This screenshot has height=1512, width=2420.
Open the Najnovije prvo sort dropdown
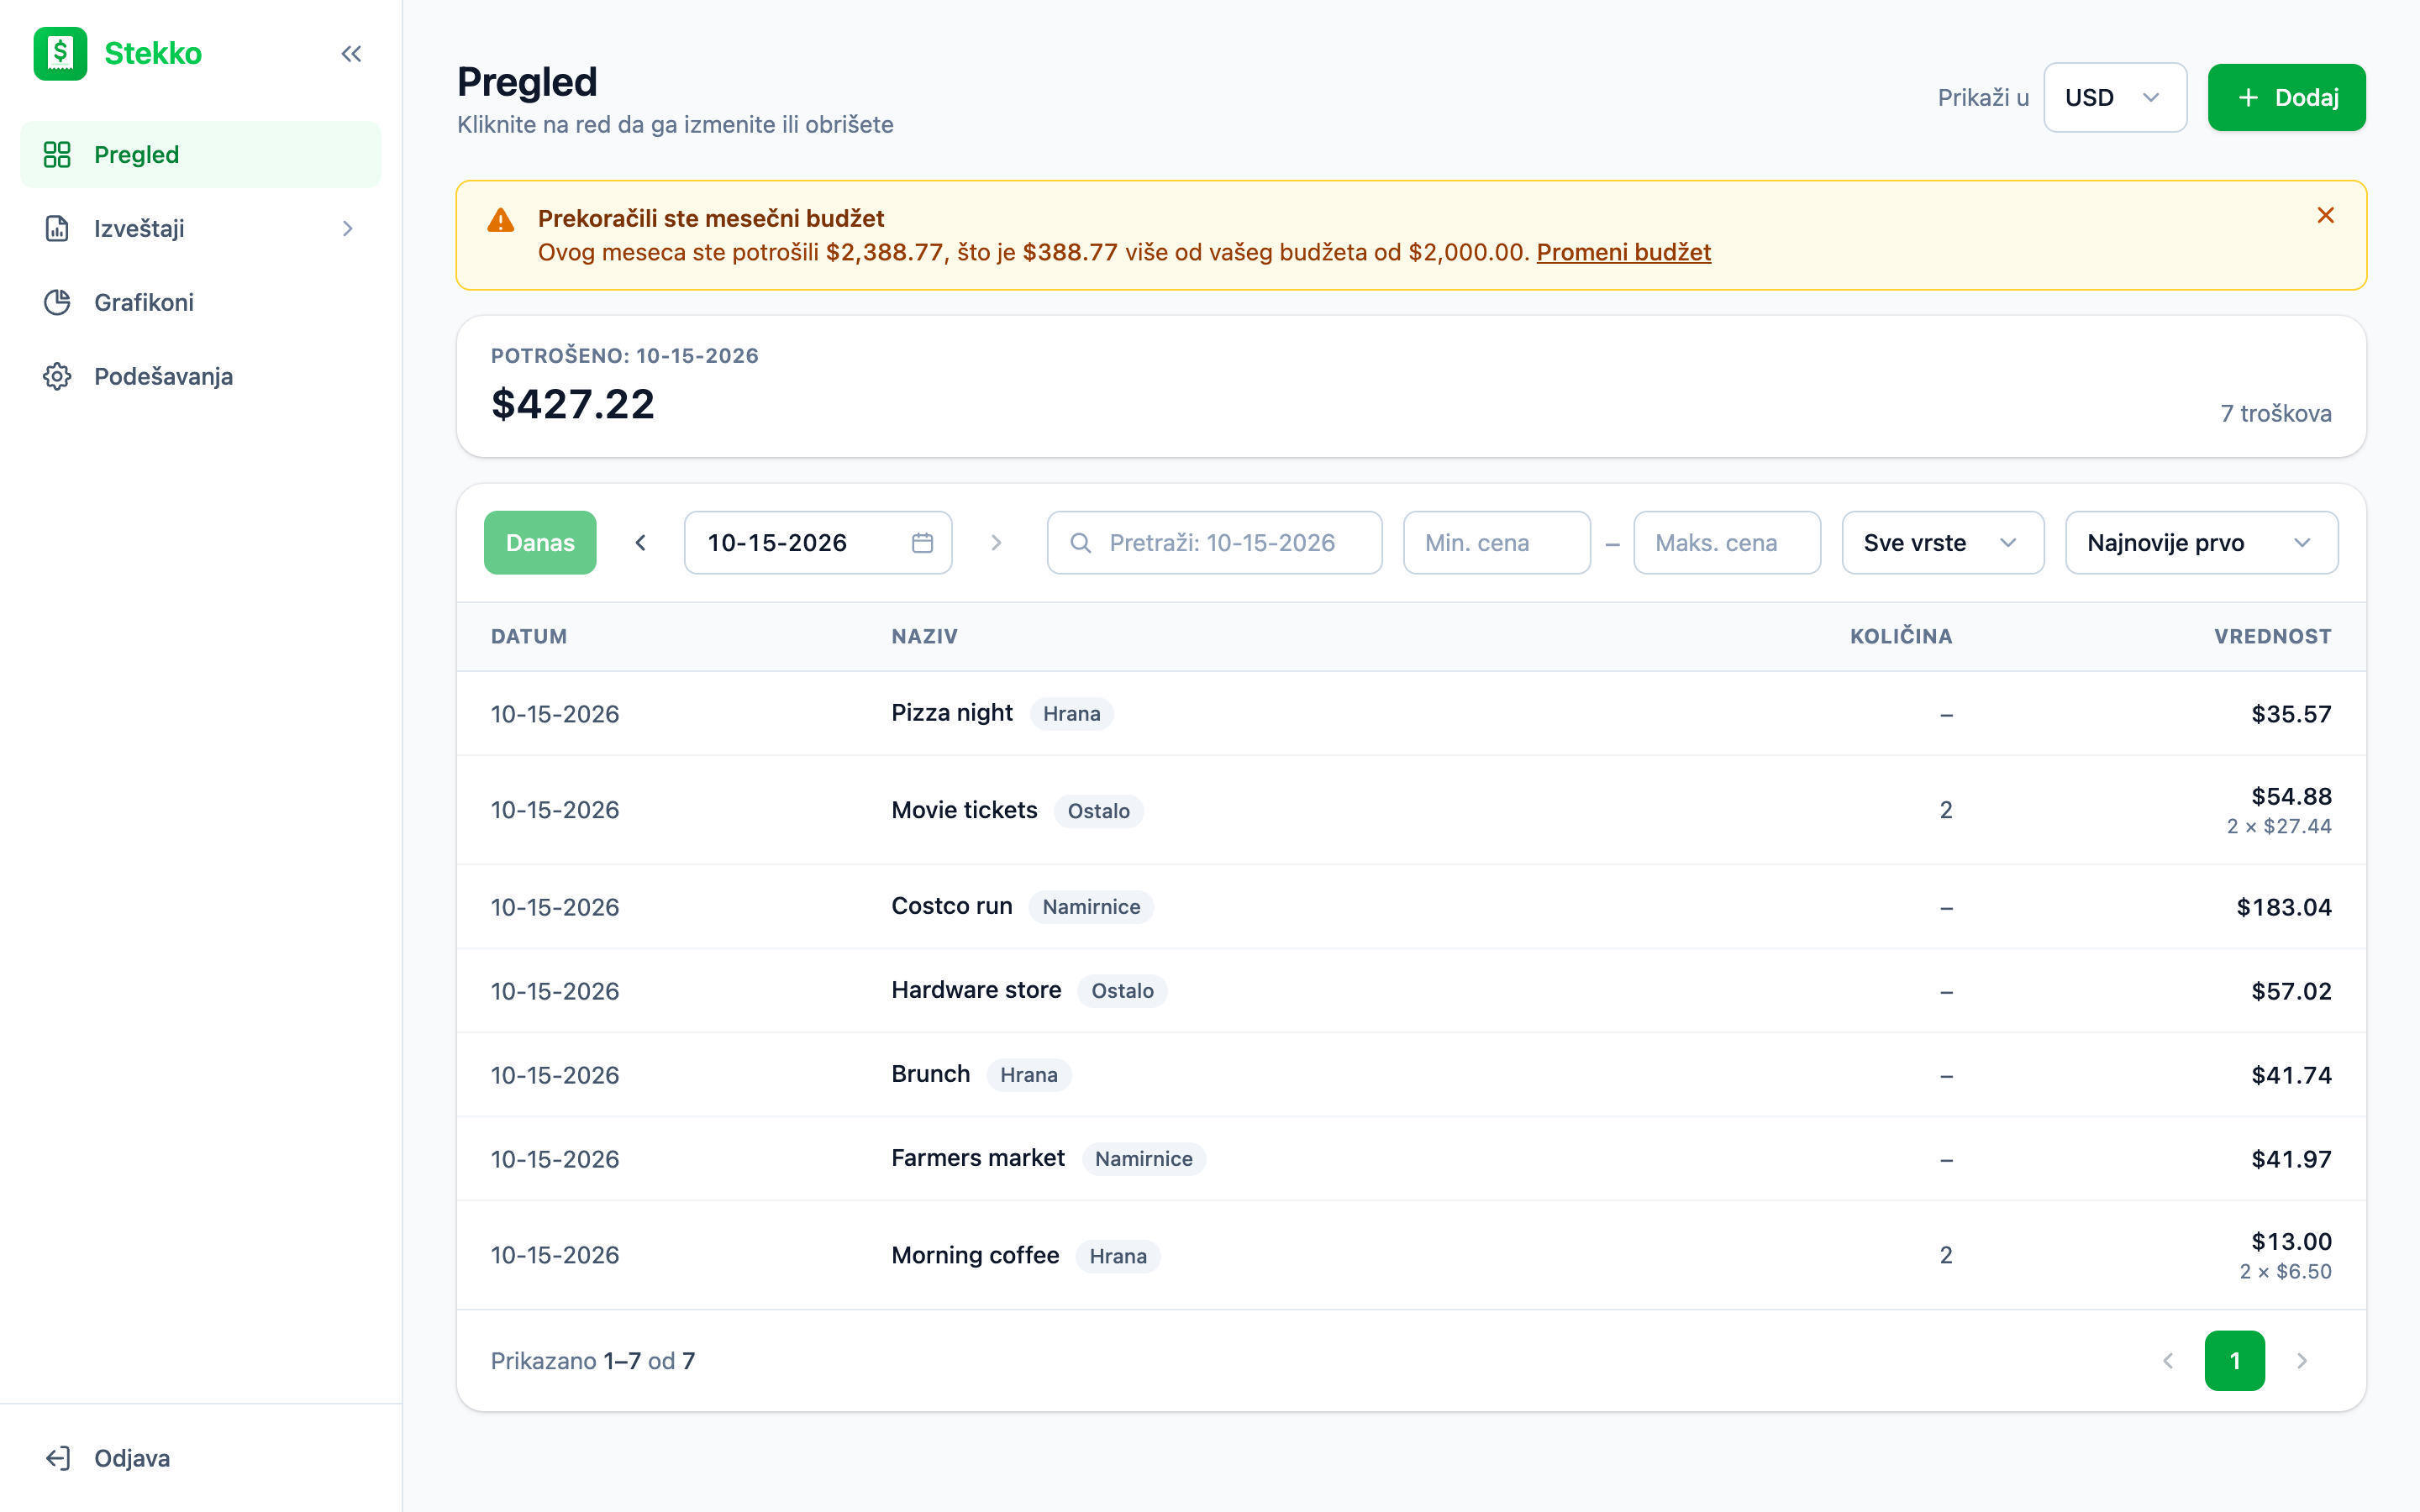point(2201,543)
